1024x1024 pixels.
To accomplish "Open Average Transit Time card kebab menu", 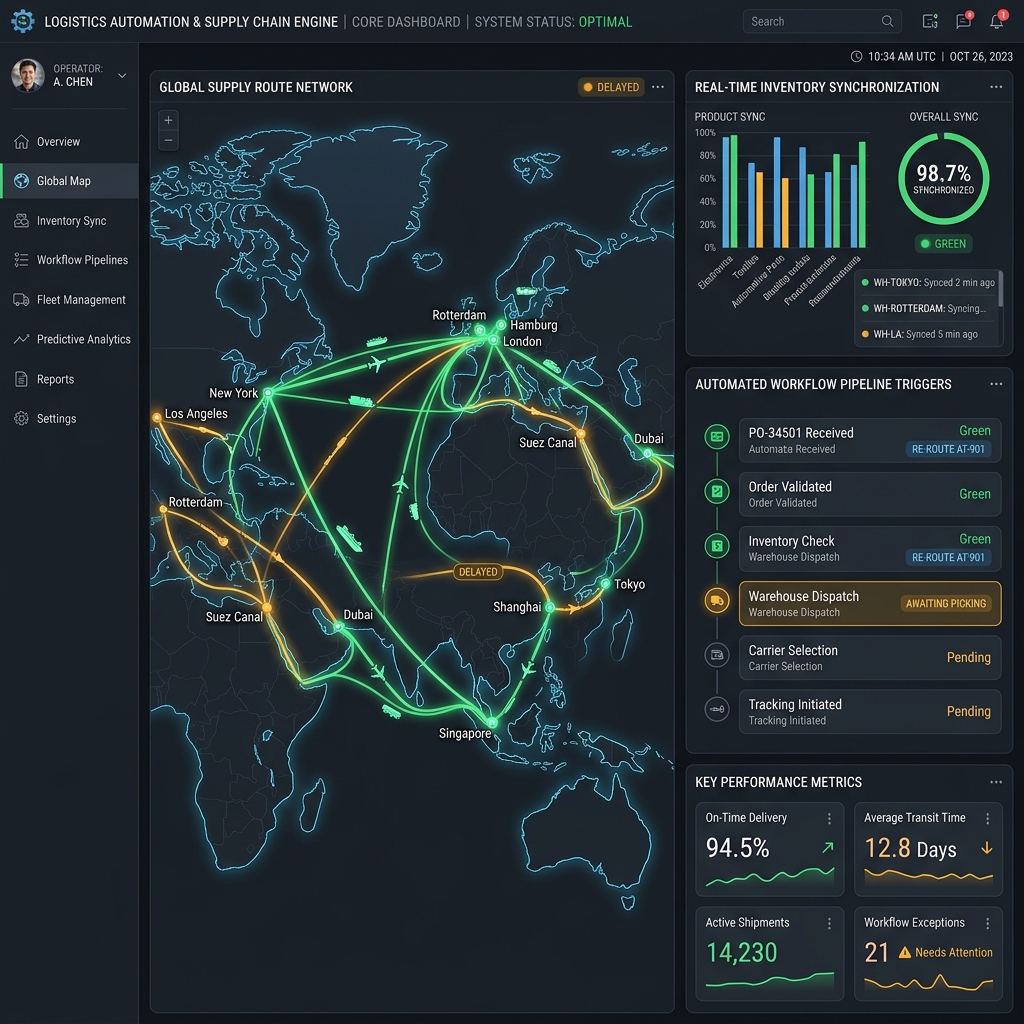I will coord(987,818).
